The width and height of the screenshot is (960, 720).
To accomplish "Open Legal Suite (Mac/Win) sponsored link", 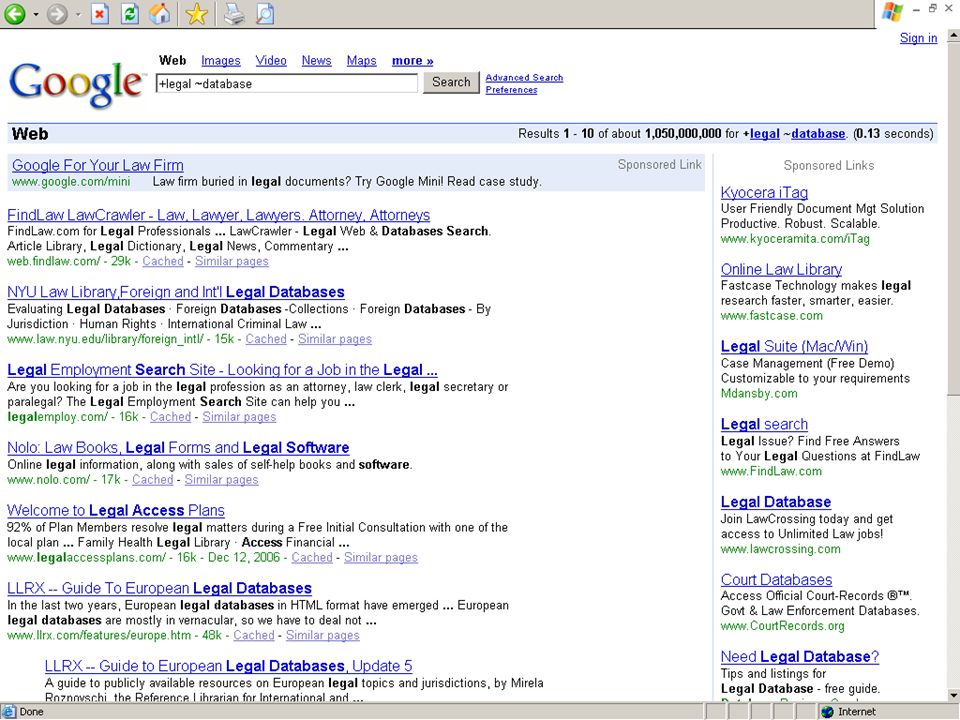I will click(x=794, y=347).
